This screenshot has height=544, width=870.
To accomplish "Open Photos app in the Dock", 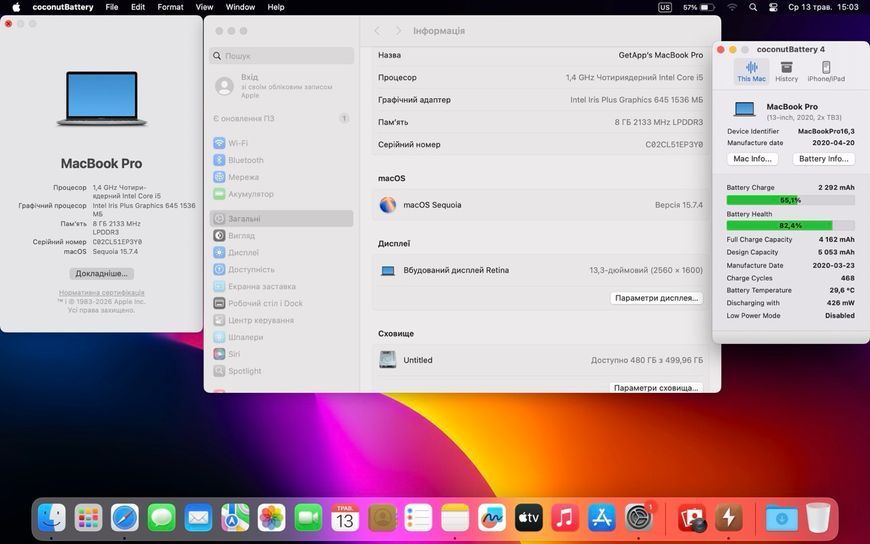I will click(271, 518).
